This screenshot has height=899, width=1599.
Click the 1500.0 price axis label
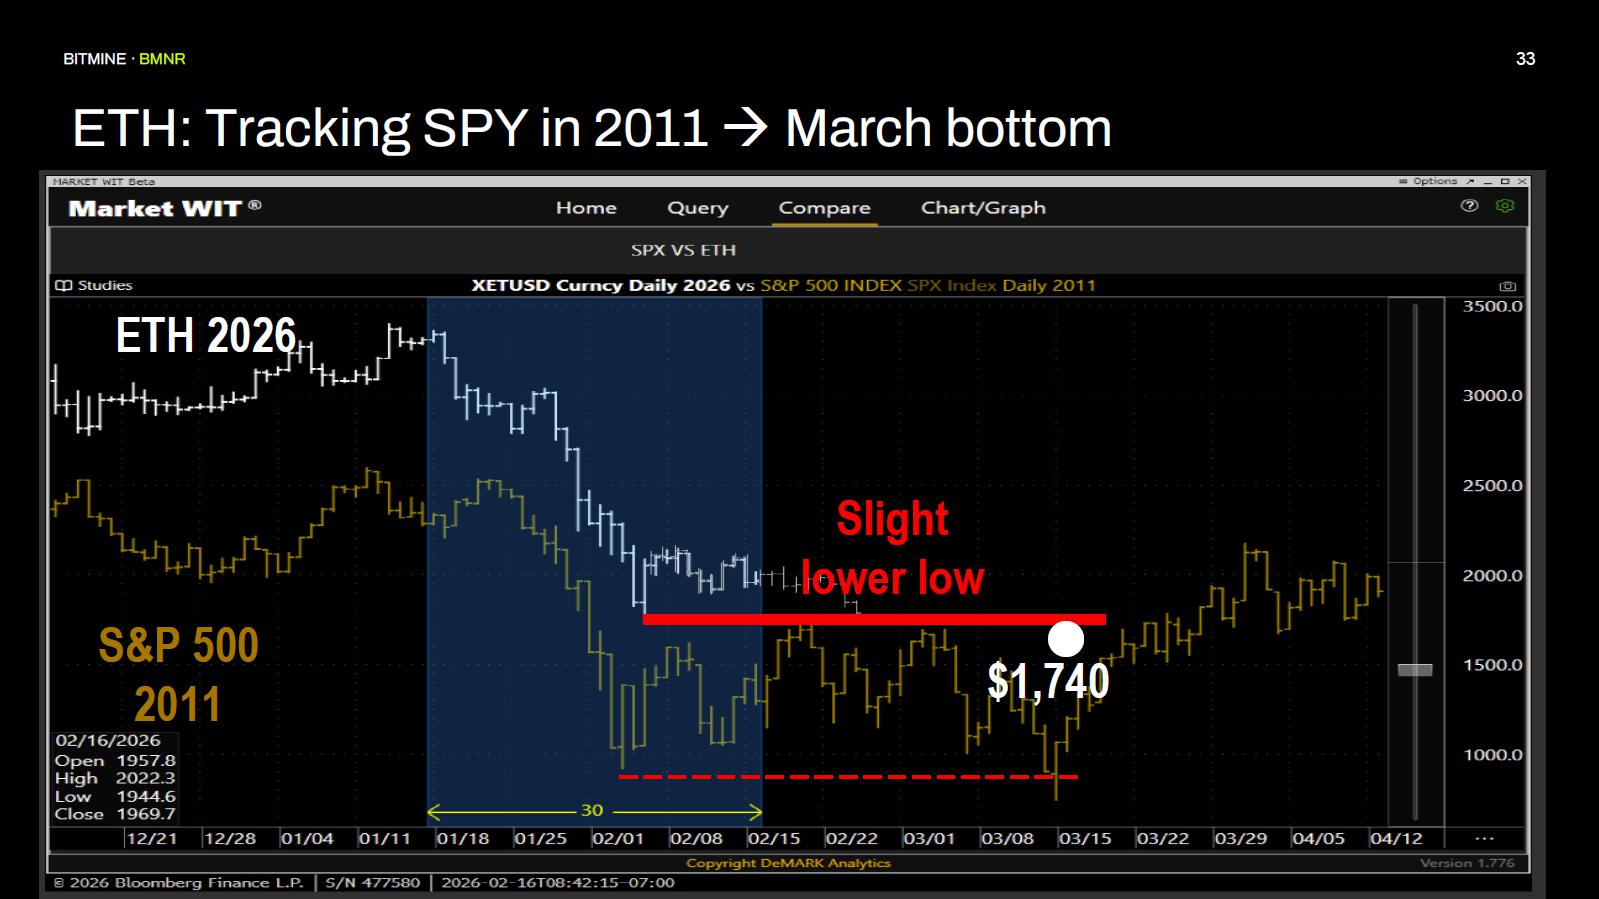point(1492,665)
